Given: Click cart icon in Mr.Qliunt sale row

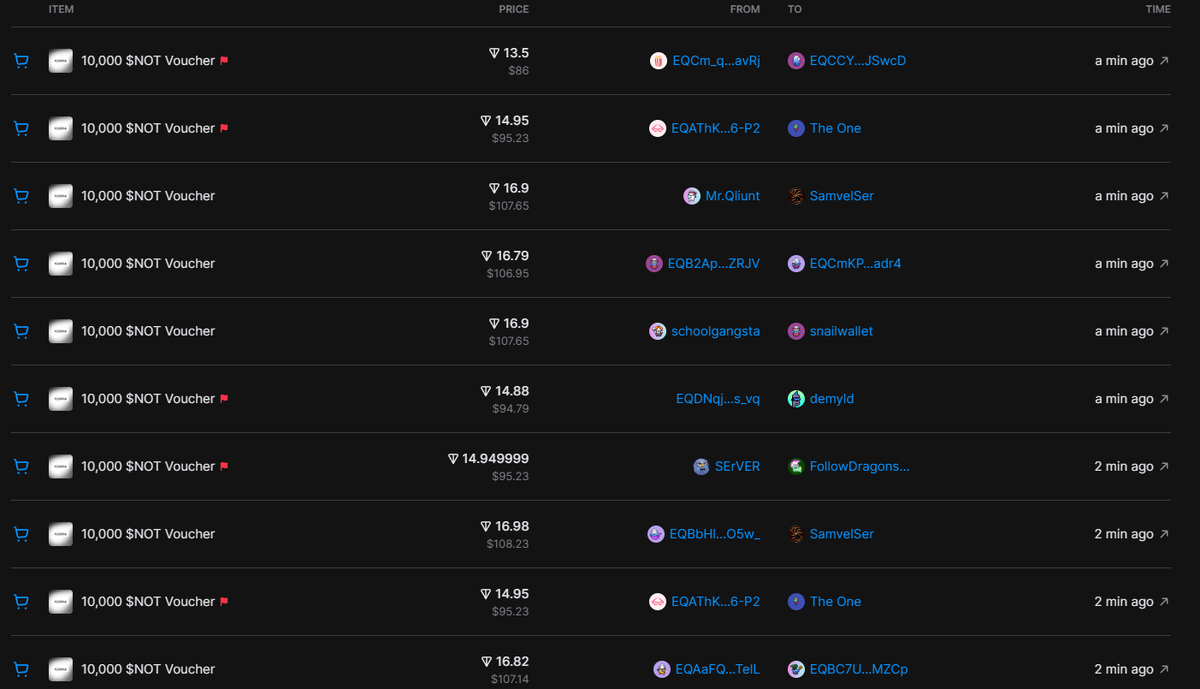Looking at the screenshot, I should tap(21, 196).
